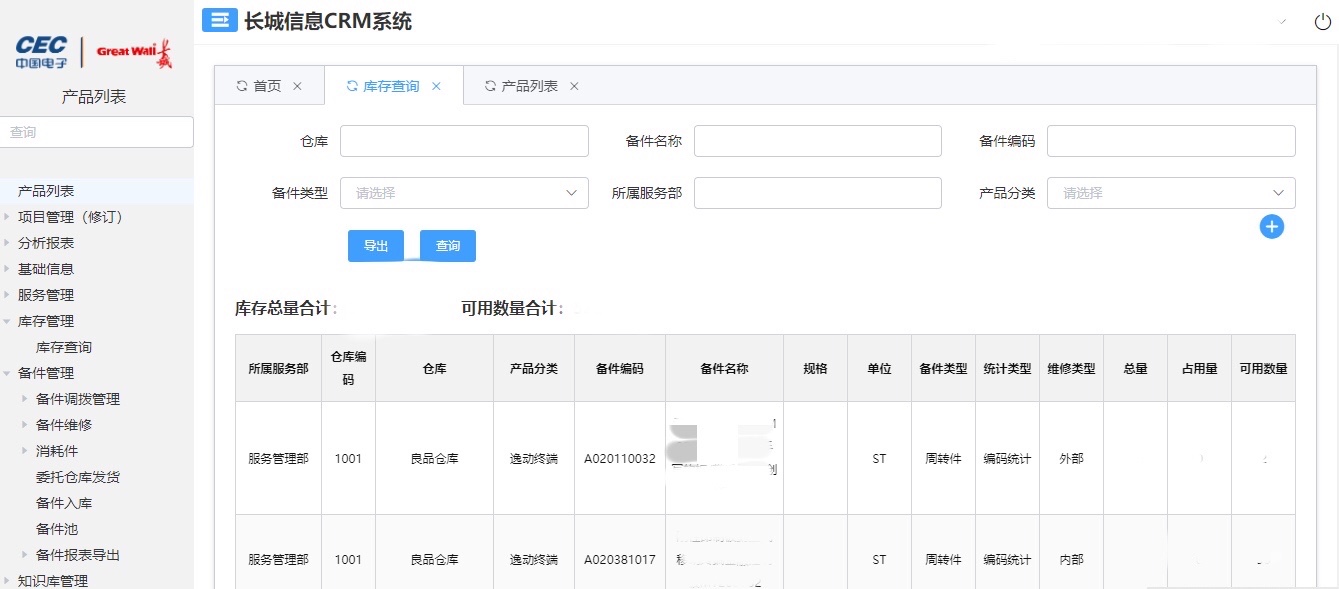Open the 产品分类 dropdown

click(1170, 193)
